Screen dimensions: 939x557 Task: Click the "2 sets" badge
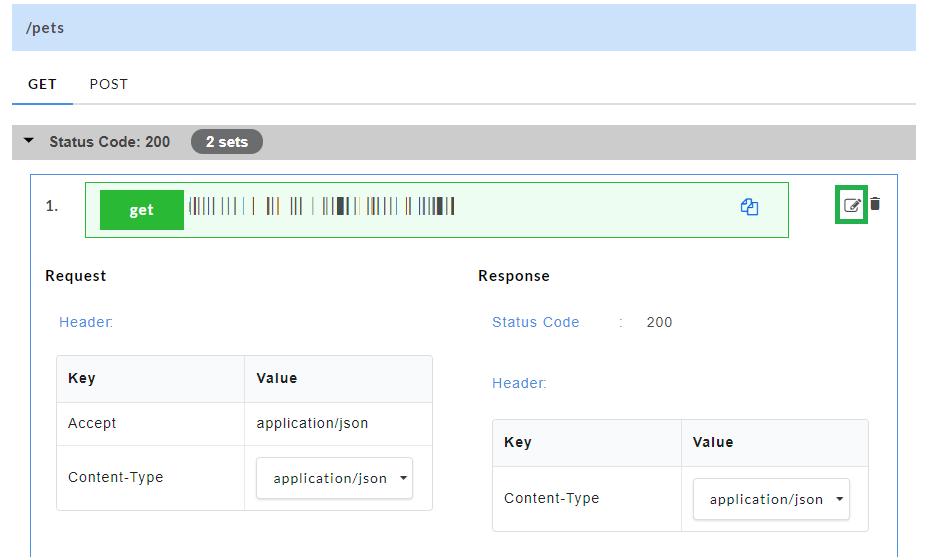click(x=227, y=142)
